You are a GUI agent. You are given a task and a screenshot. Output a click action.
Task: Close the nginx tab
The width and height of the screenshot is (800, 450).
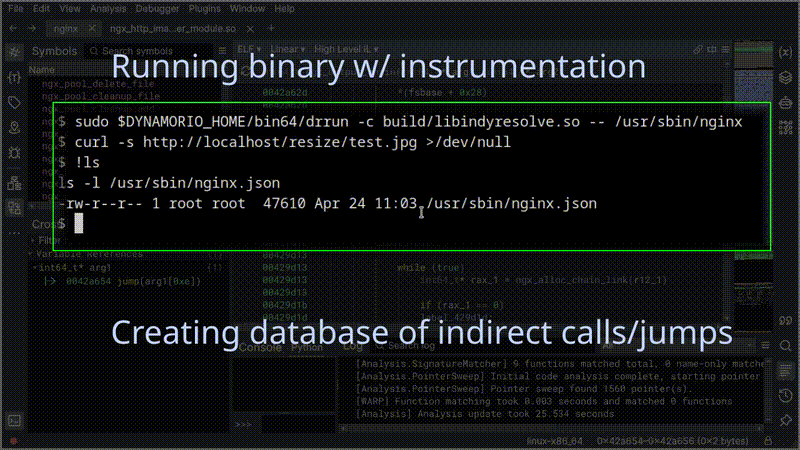92,29
